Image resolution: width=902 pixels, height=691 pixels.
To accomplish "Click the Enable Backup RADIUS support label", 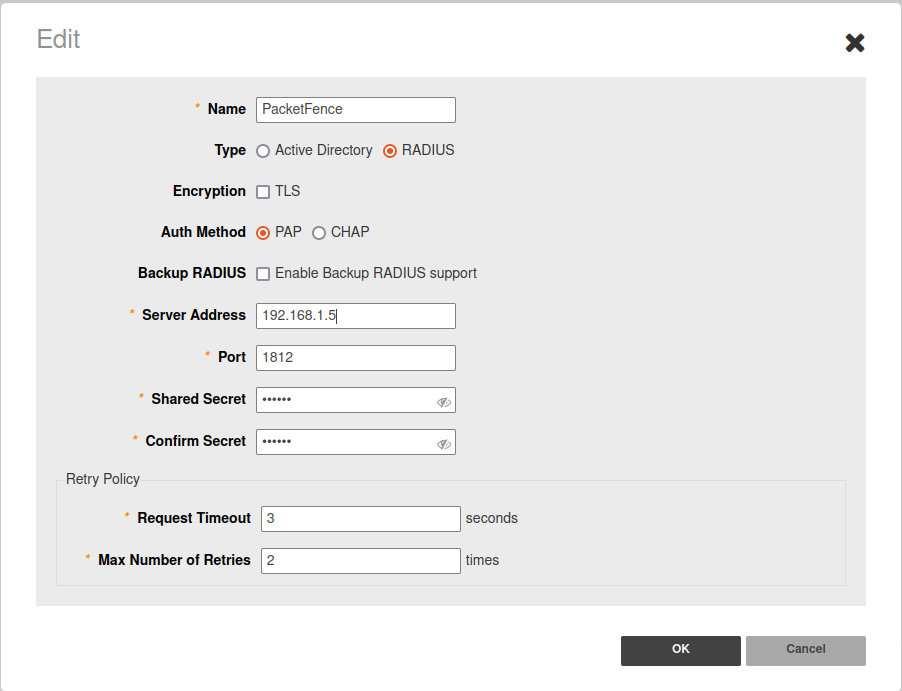I will pyautogui.click(x=376, y=273).
